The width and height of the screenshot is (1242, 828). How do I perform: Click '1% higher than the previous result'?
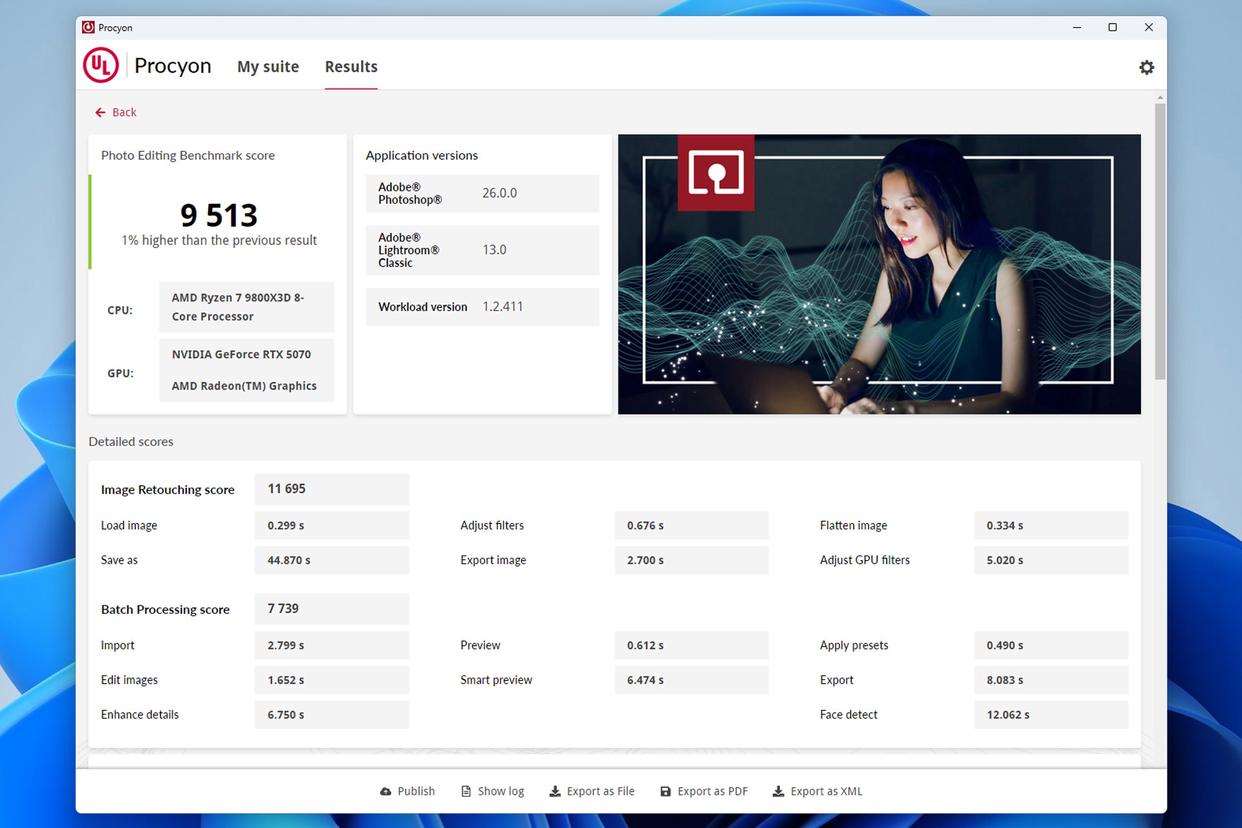[219, 240]
